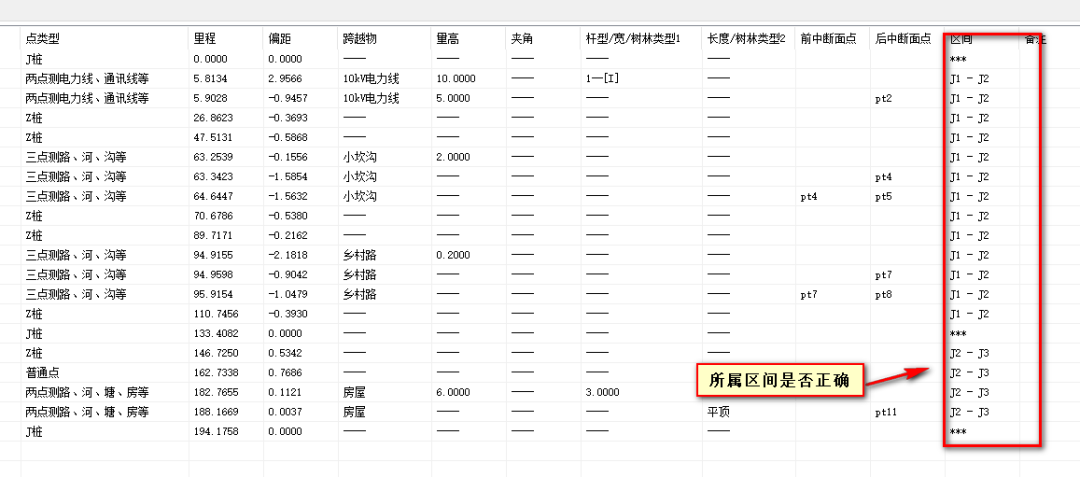
Task: Click the 跨越物 column header
Action: 359,39
